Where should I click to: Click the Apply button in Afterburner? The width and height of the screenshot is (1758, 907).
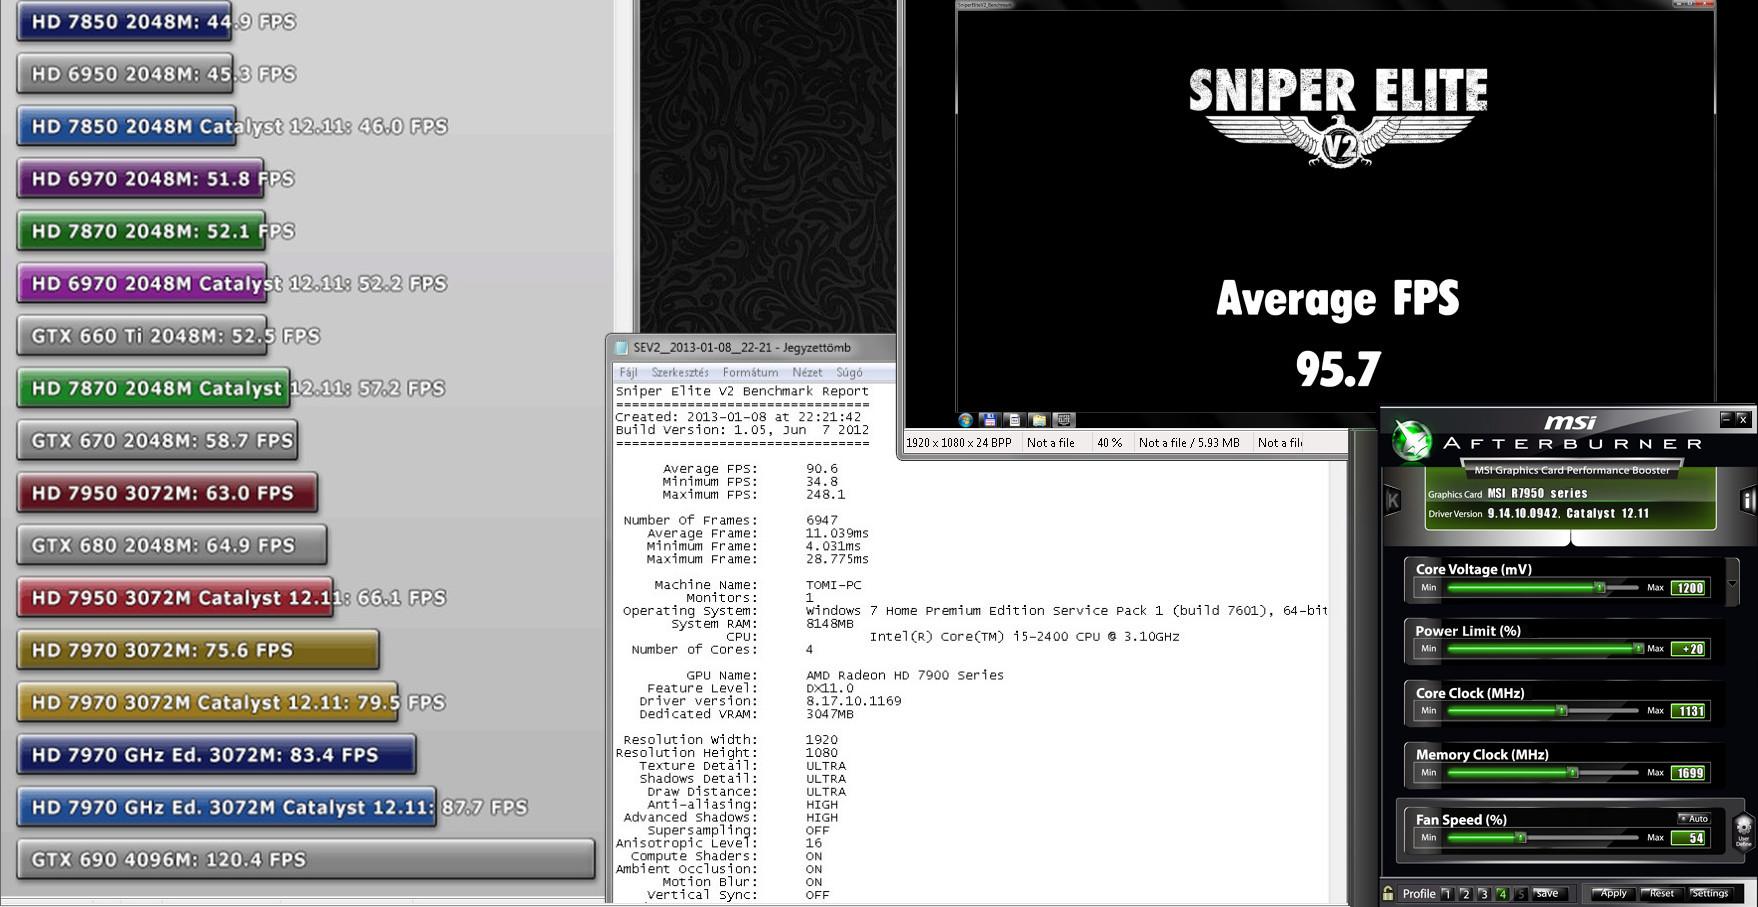click(1613, 894)
